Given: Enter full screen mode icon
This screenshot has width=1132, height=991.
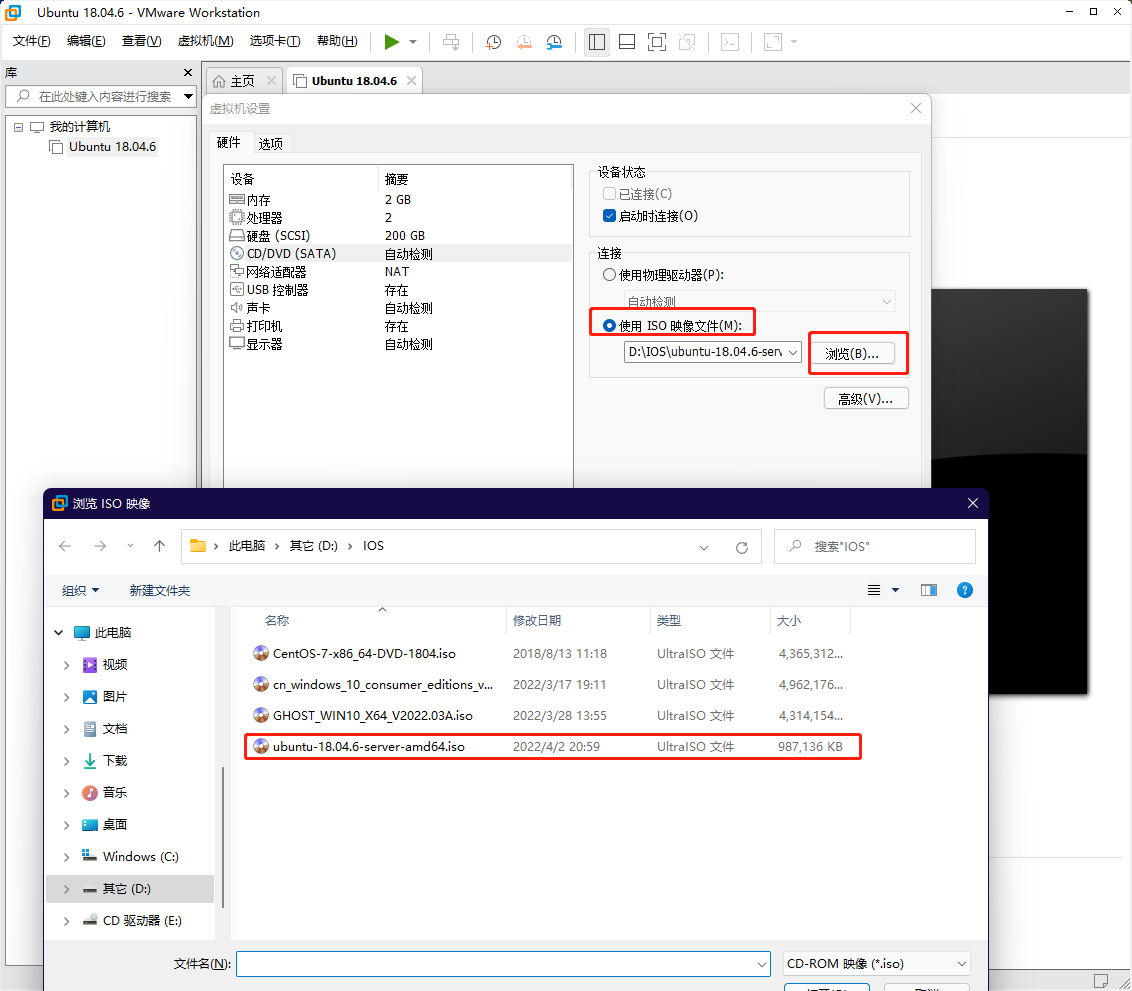Looking at the screenshot, I should [x=657, y=42].
